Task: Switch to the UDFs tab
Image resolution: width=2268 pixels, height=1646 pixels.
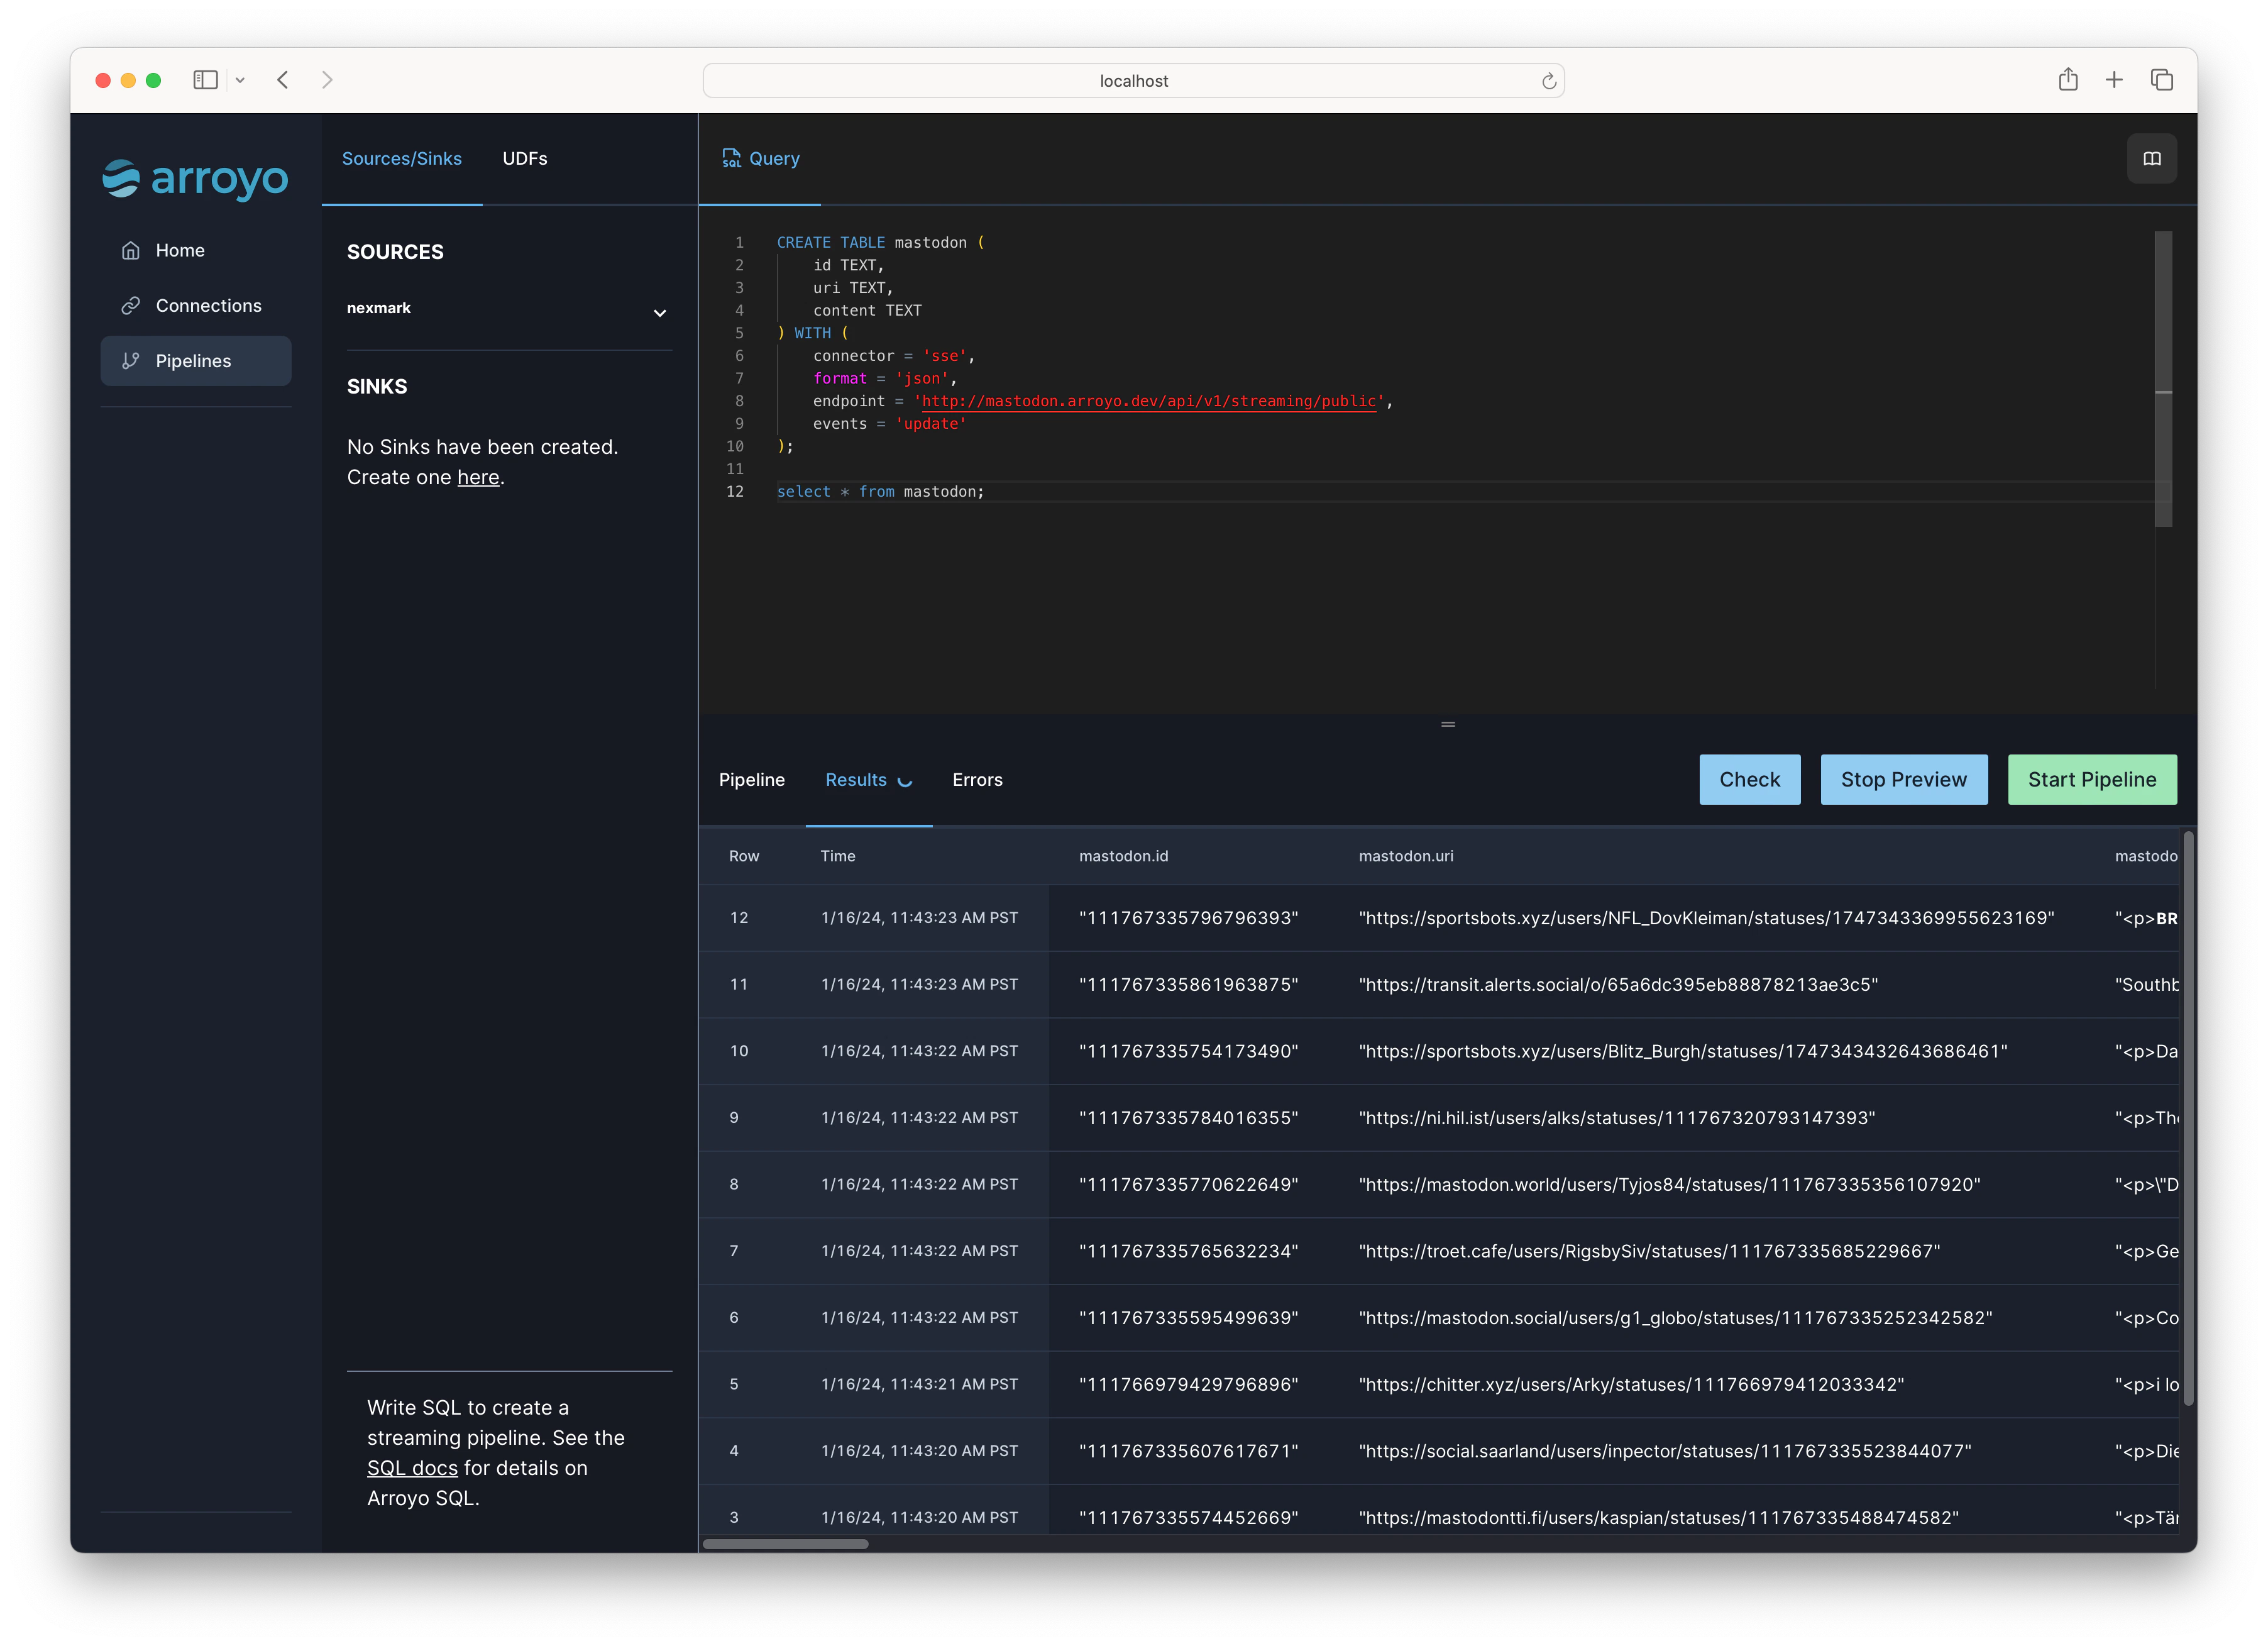Action: pos(524,158)
